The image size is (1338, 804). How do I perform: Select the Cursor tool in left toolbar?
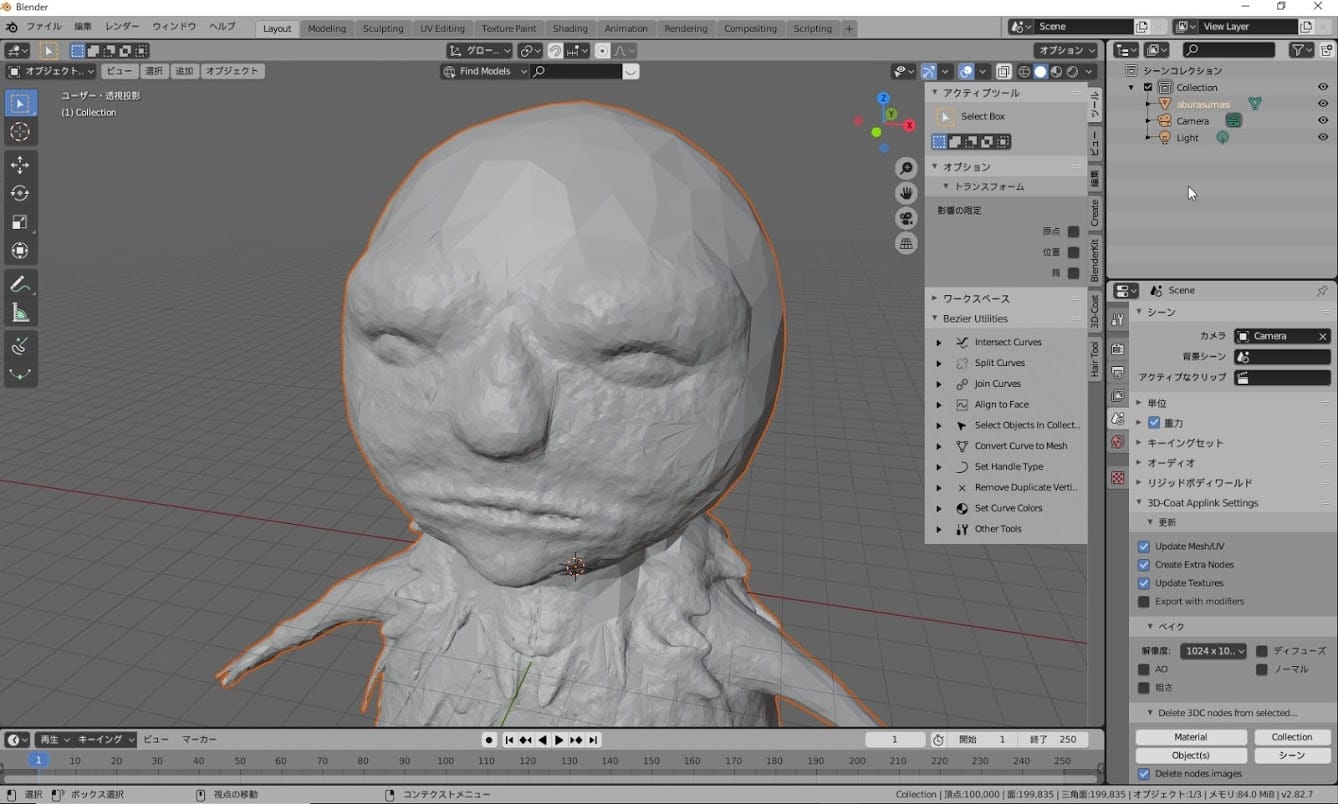pos(20,132)
